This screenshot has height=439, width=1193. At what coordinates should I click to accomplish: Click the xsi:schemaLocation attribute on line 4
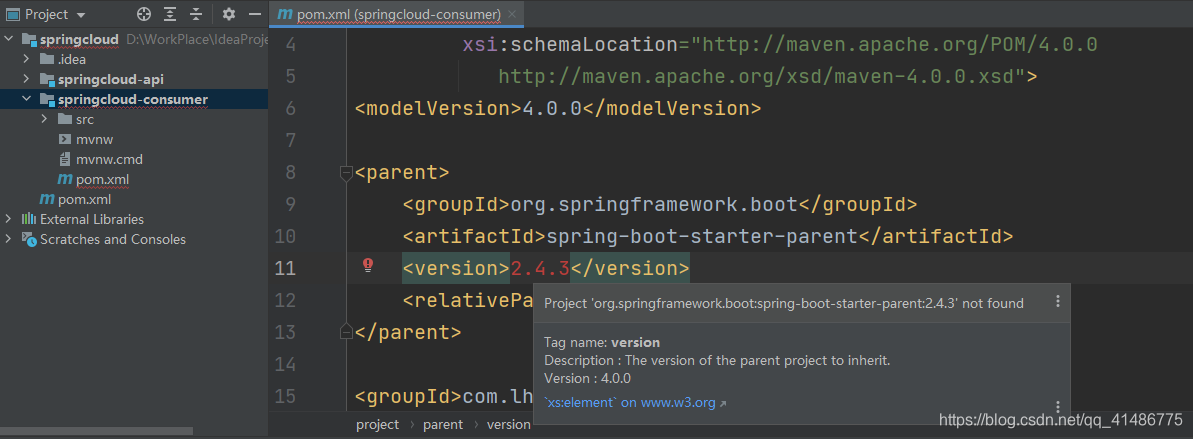click(x=569, y=44)
